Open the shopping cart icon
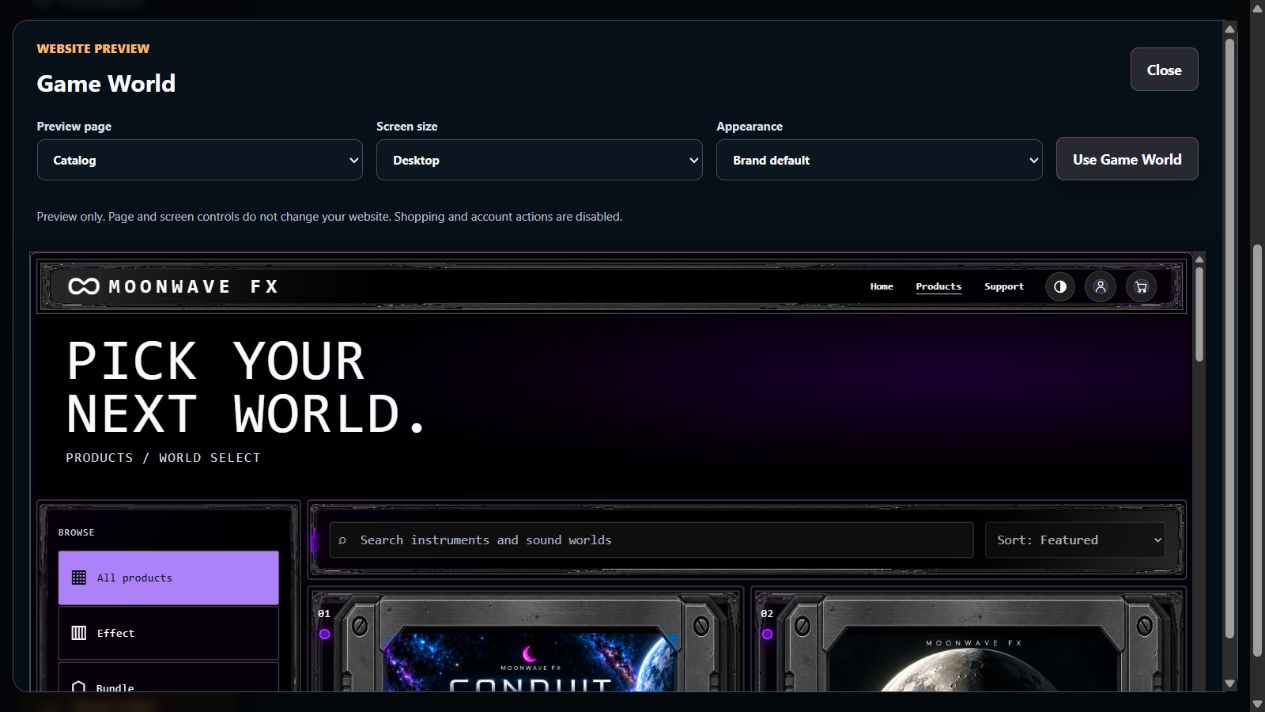 [1141, 287]
